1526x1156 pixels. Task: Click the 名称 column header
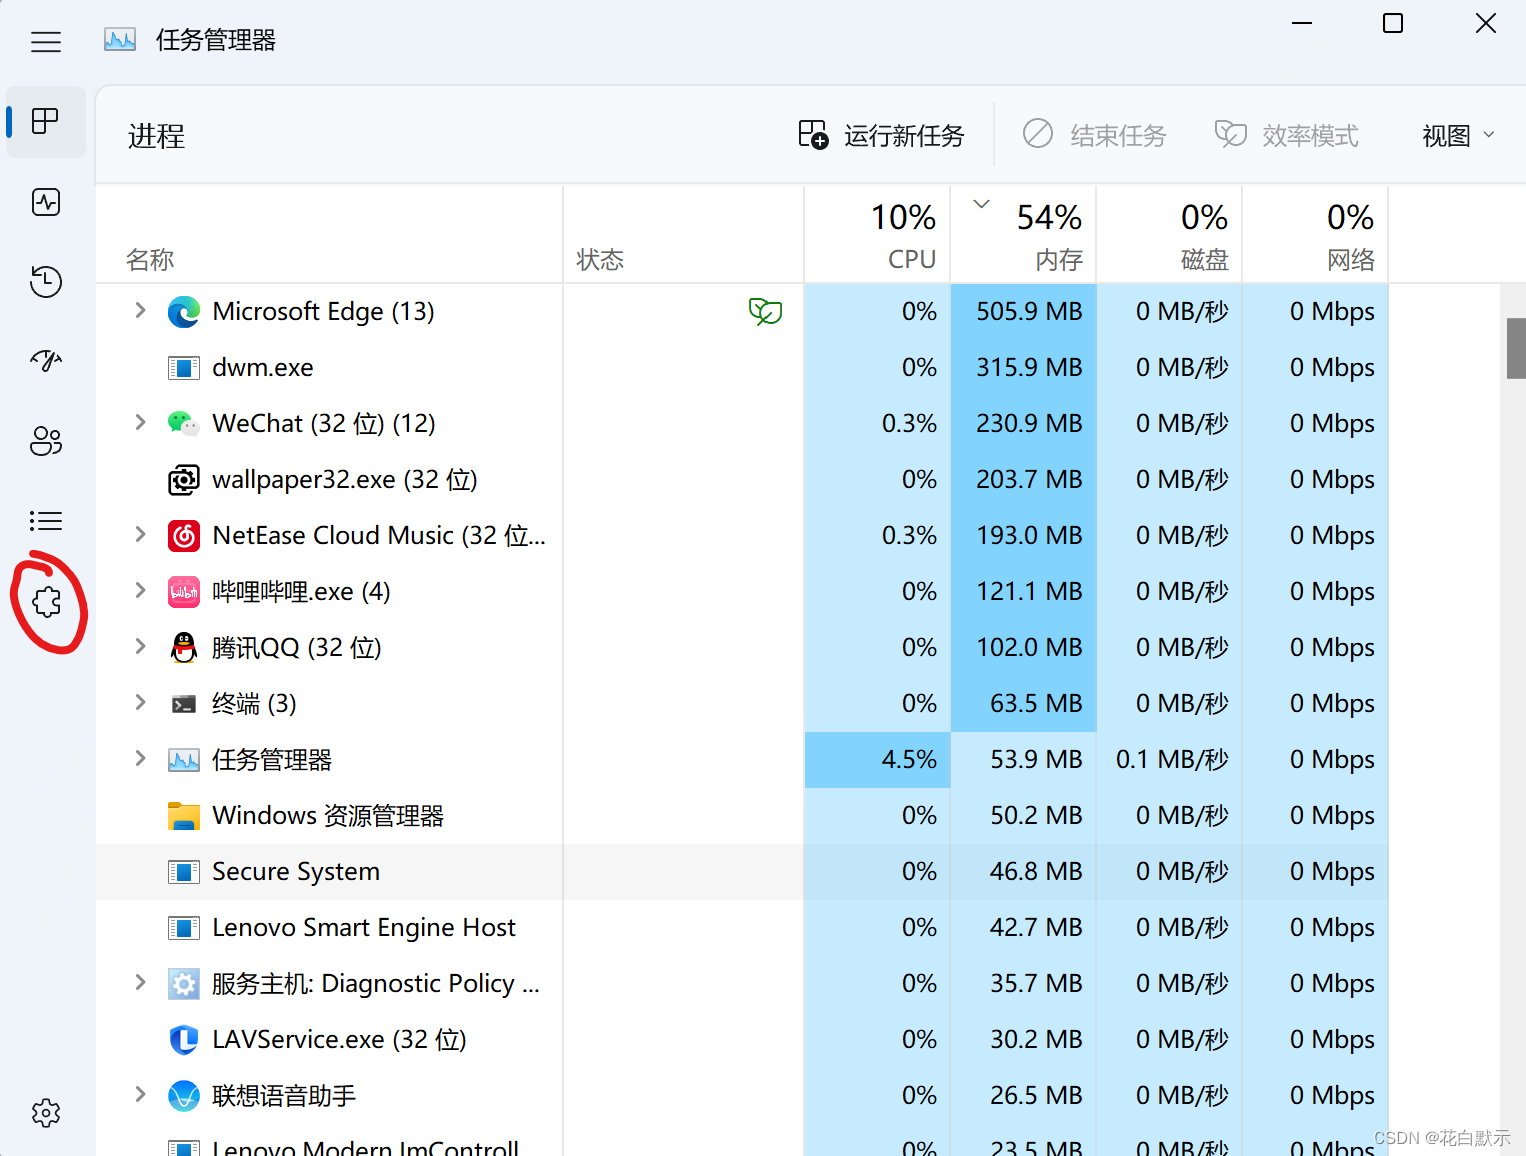(151, 259)
